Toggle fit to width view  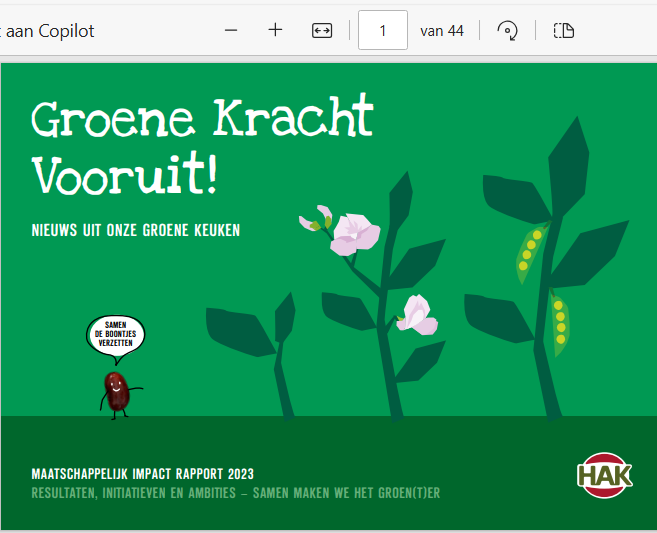pos(322,31)
